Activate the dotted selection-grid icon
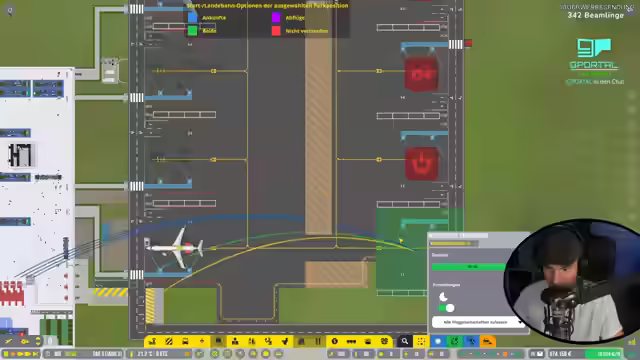Image resolution: width=640 pixels, height=360 pixels. (421, 341)
